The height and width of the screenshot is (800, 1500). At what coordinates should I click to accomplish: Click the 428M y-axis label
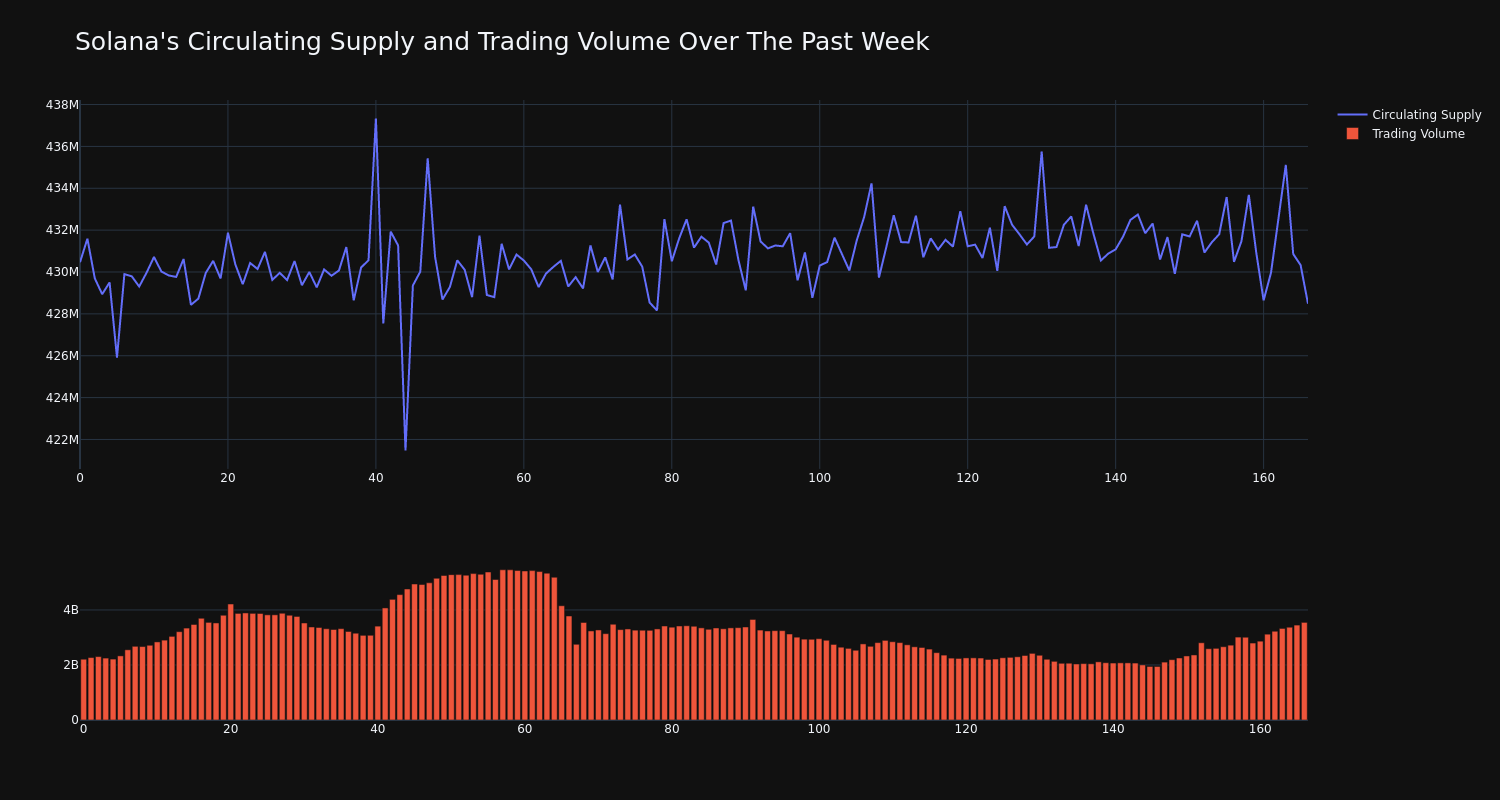[62, 314]
